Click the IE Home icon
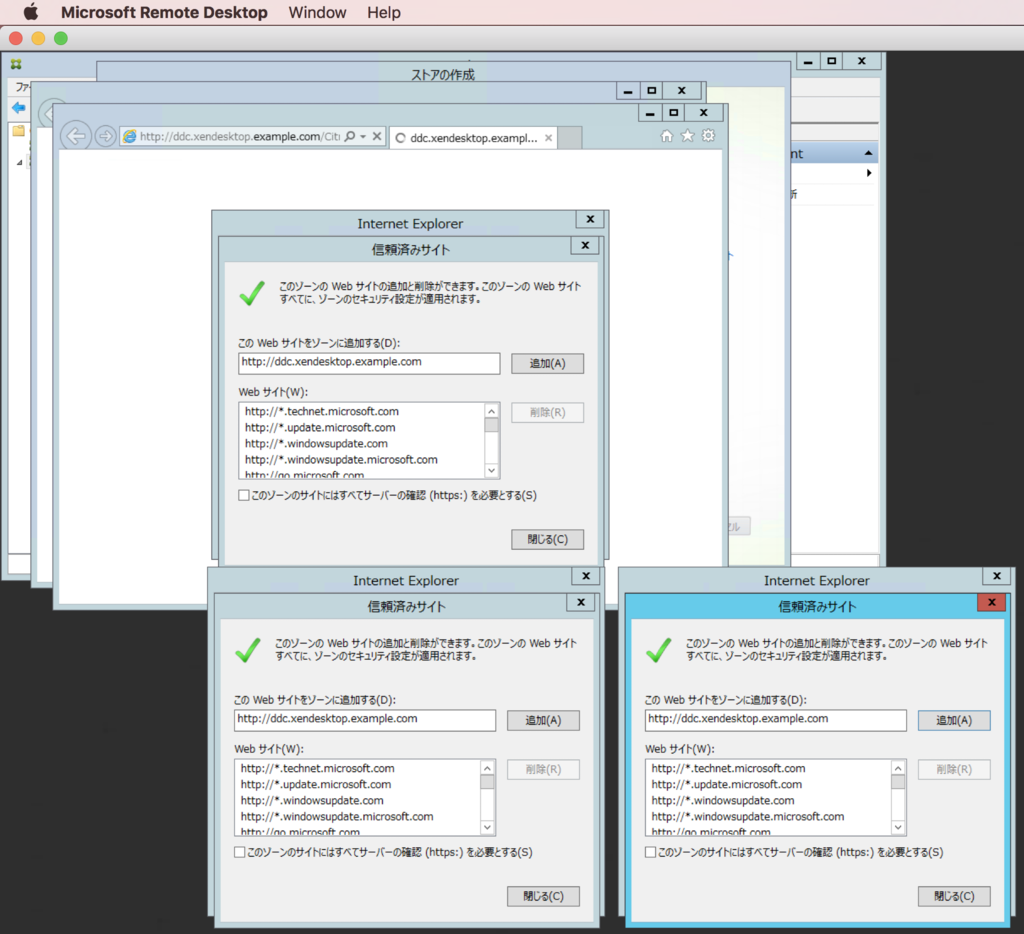1024x934 pixels. pyautogui.click(x=666, y=135)
